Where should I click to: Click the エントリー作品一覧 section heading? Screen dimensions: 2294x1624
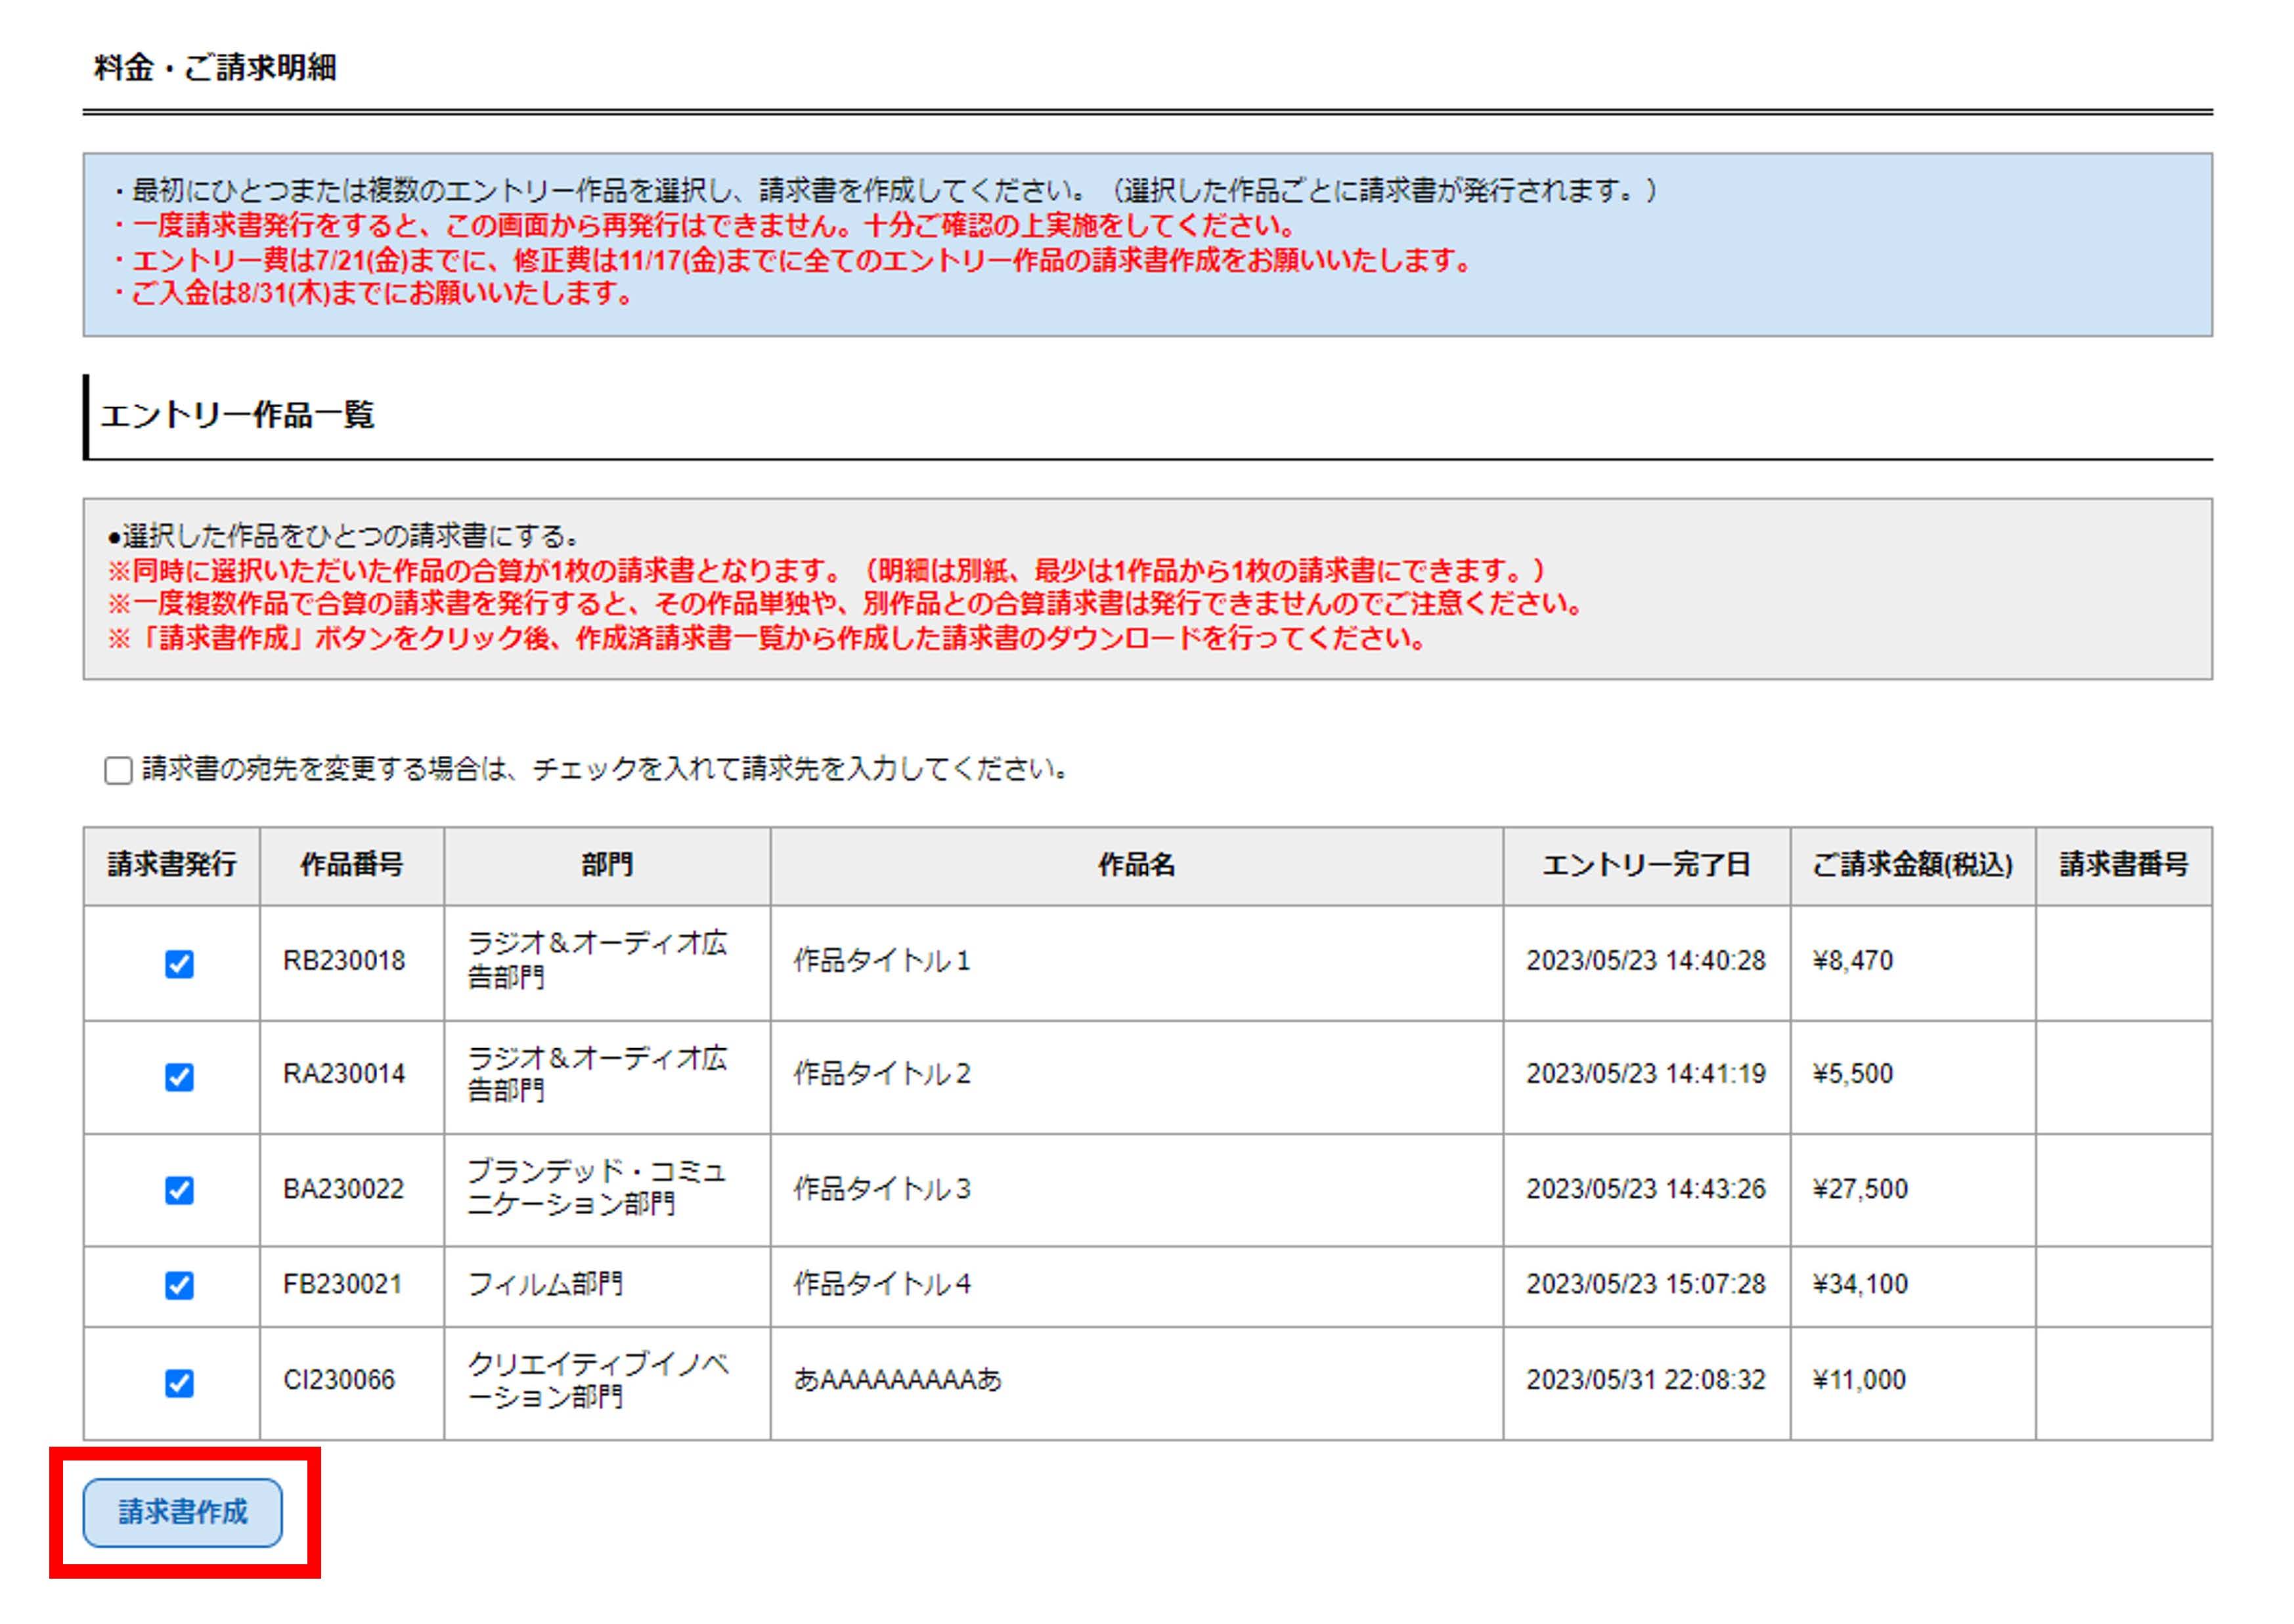(x=237, y=415)
